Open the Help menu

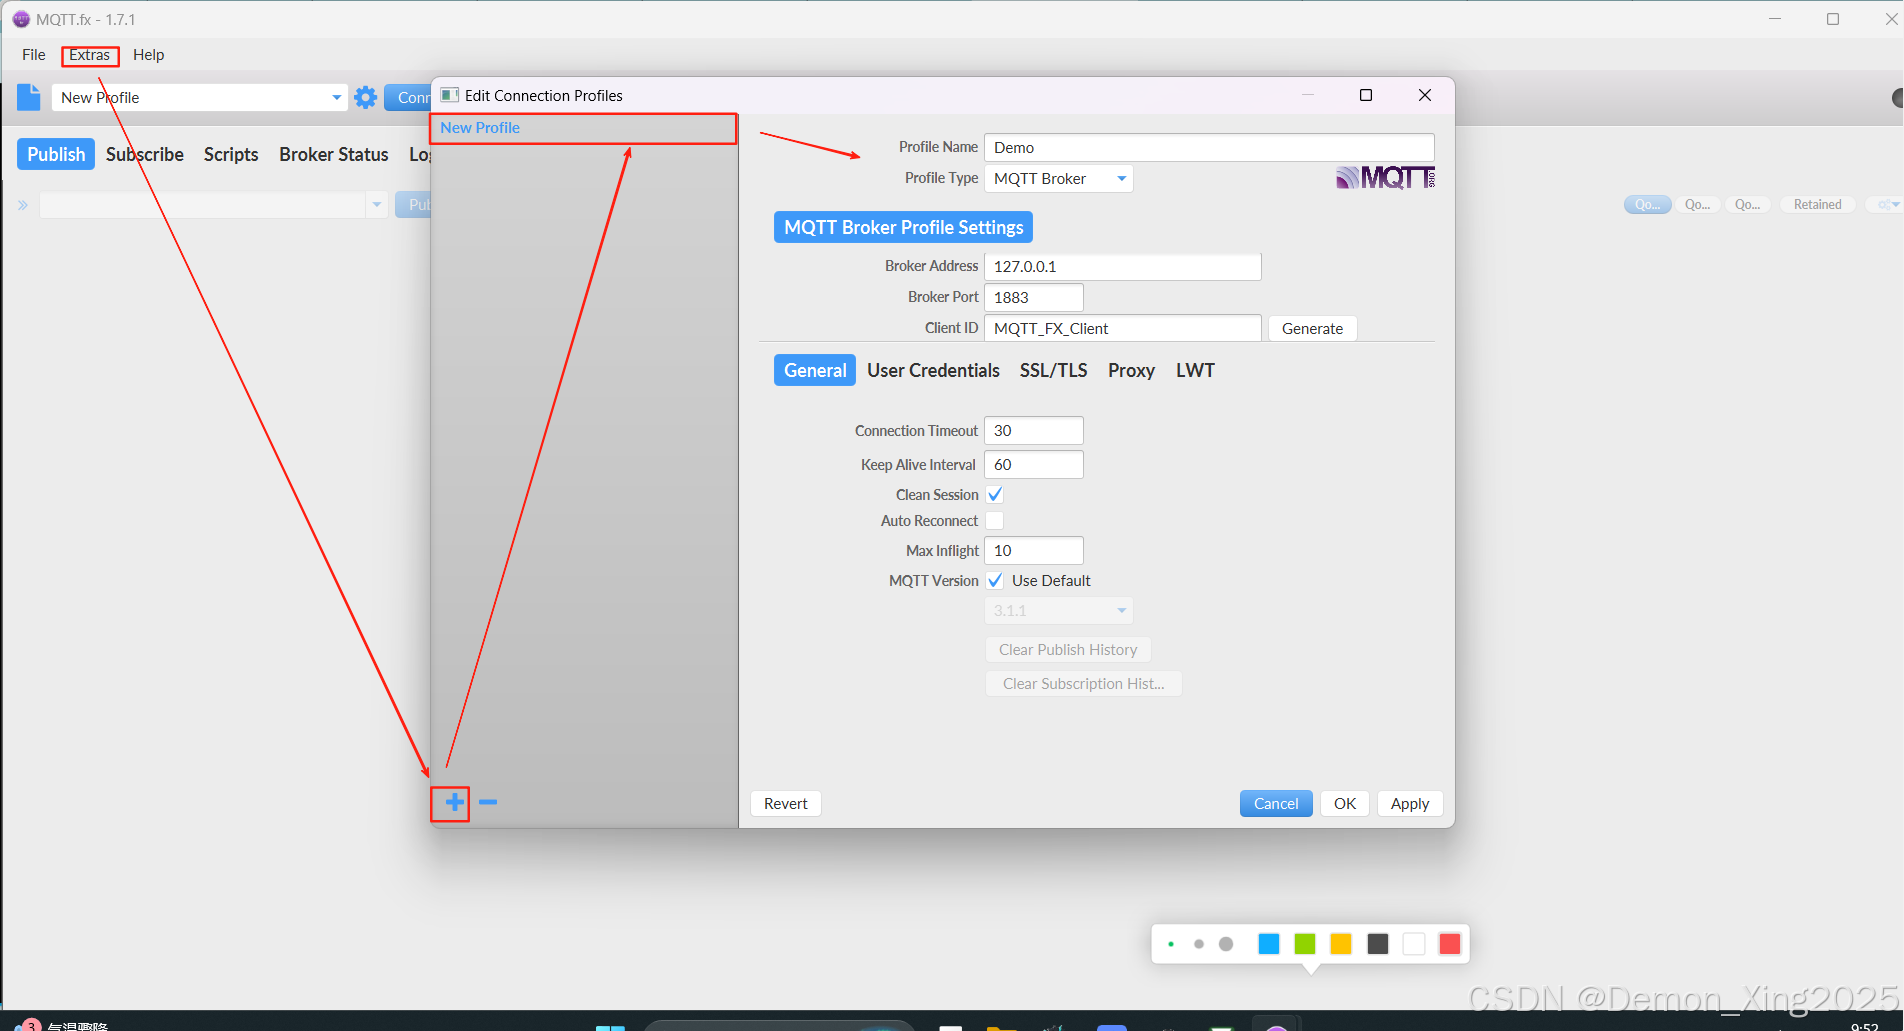coord(149,55)
